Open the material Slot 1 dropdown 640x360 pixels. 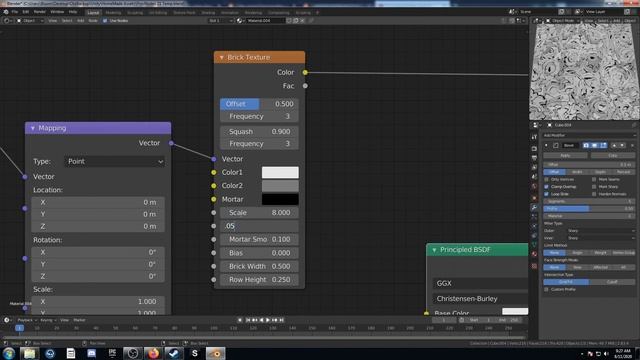coord(220,20)
